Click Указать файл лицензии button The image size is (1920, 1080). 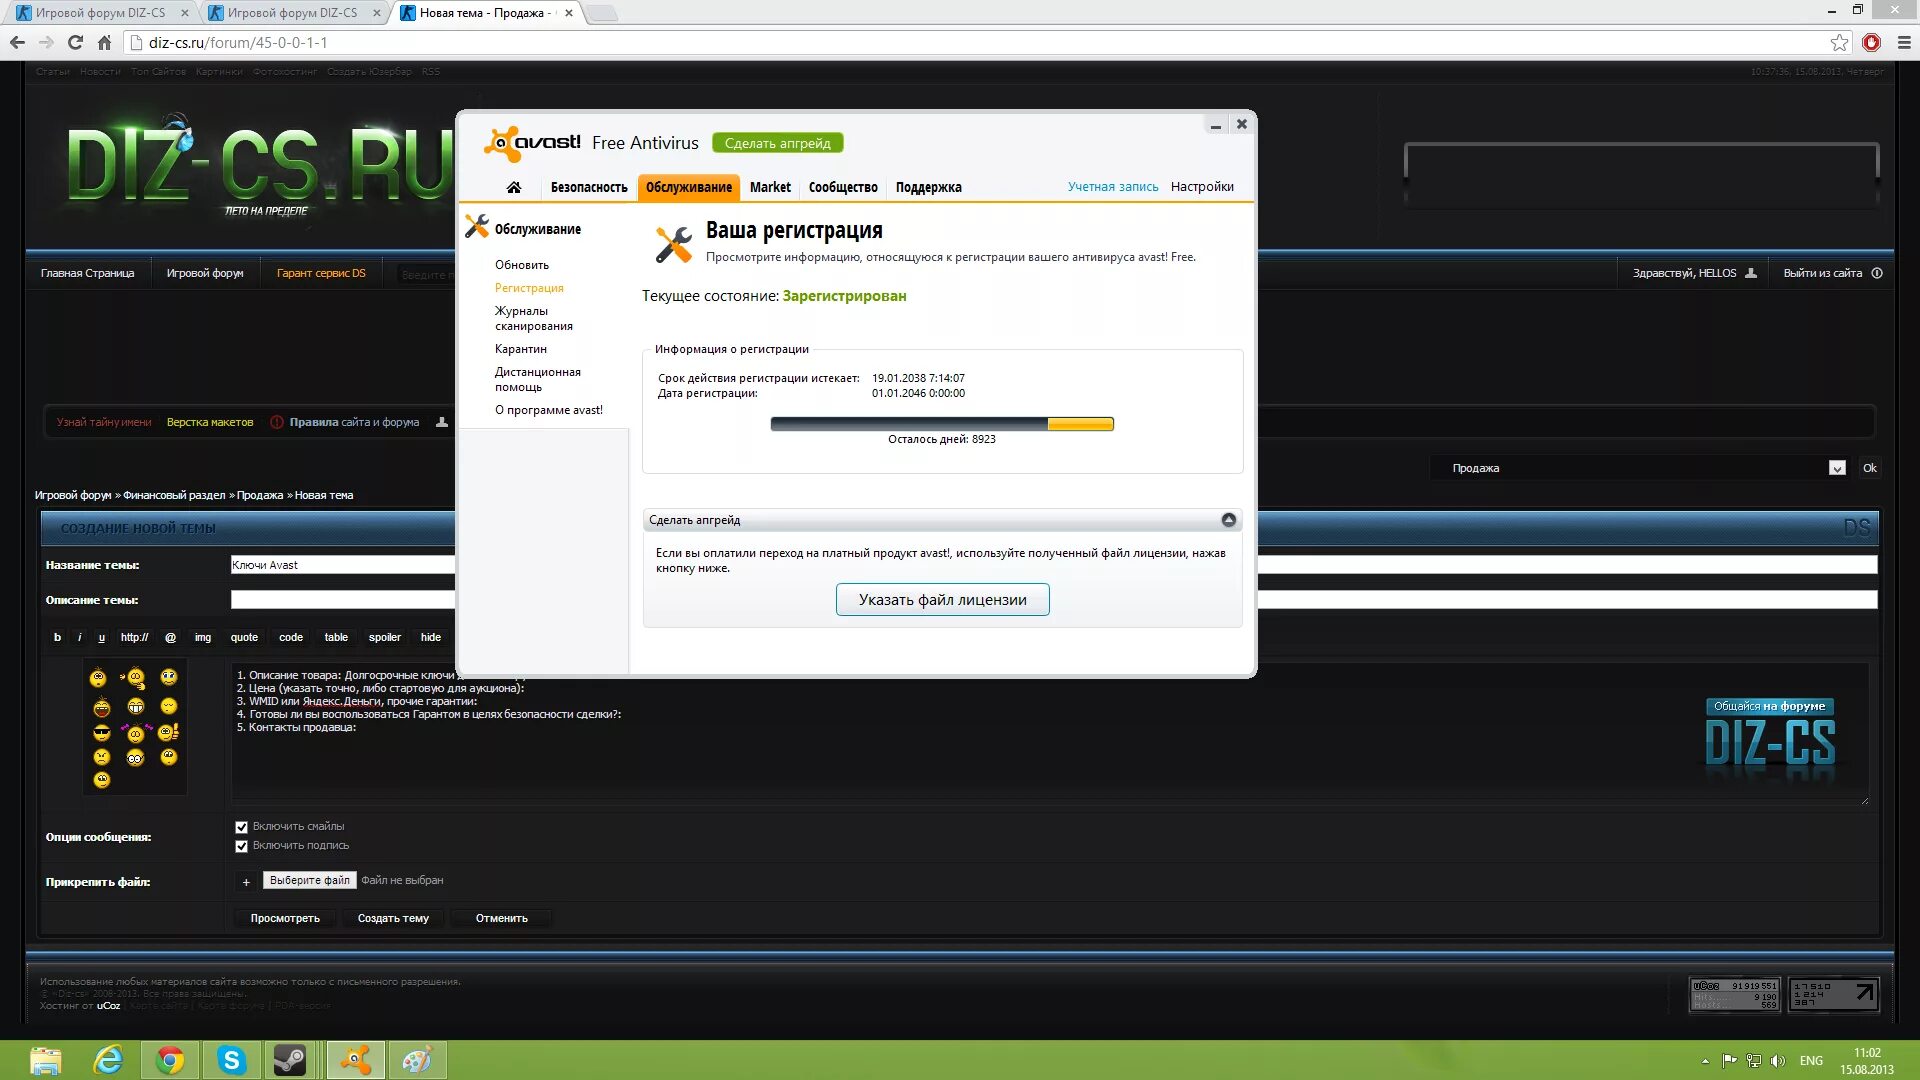tap(942, 600)
